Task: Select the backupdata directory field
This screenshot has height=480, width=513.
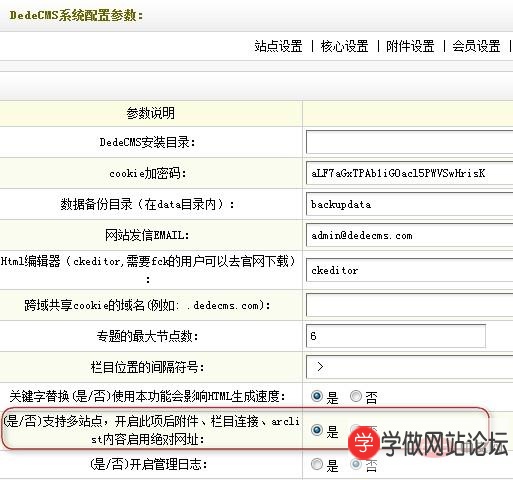Action: pos(409,204)
